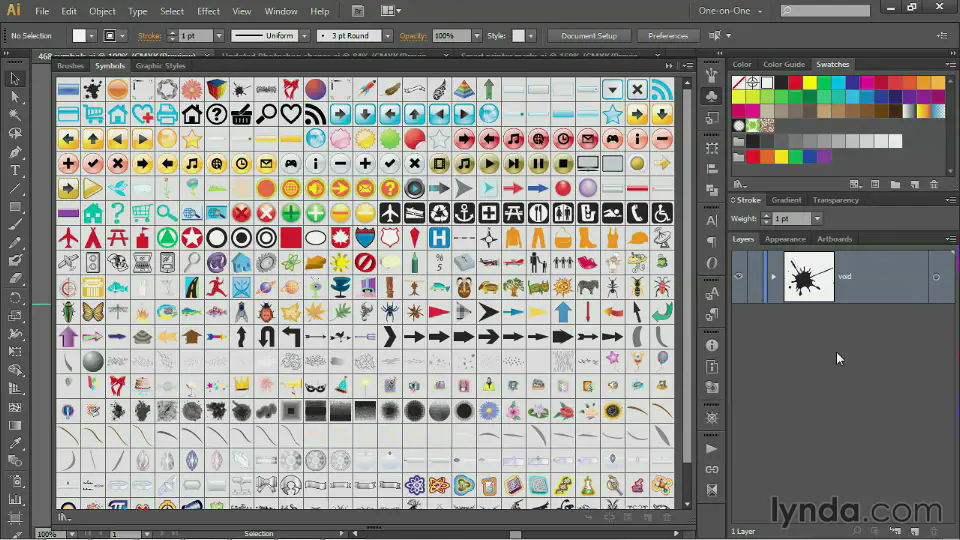
Task: Open the stroke weight dropdown in control bar
Action: coord(217,36)
